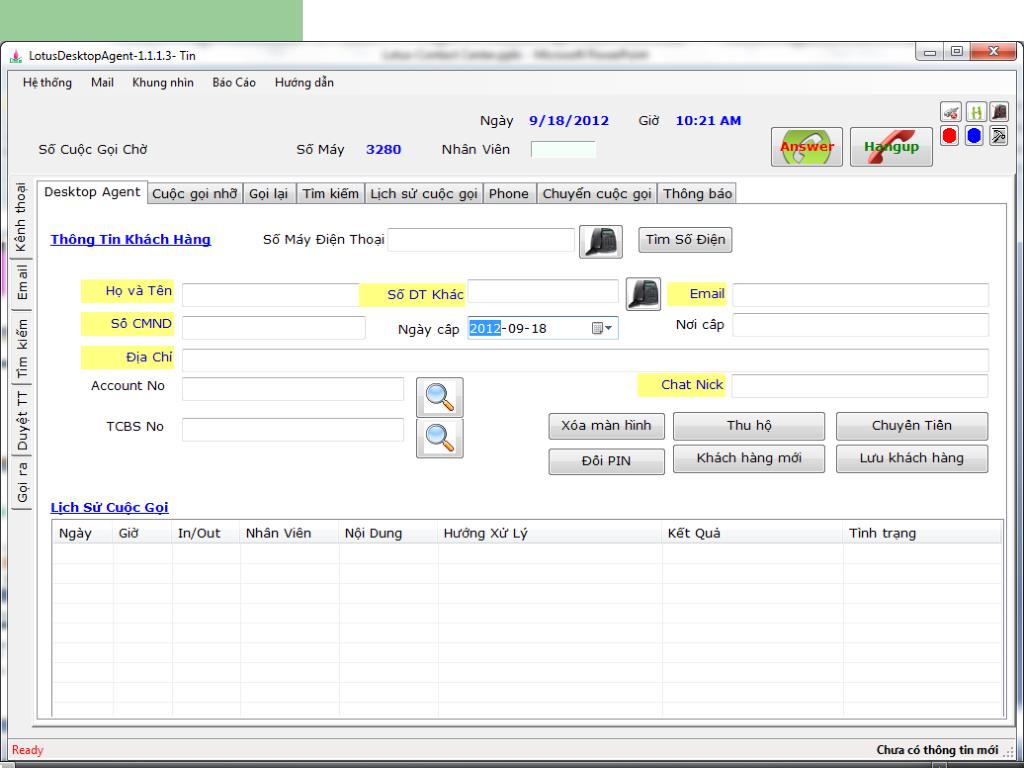1024x768 pixels.
Task: Select the Kênh thoại vertical side tab
Action: (22, 217)
